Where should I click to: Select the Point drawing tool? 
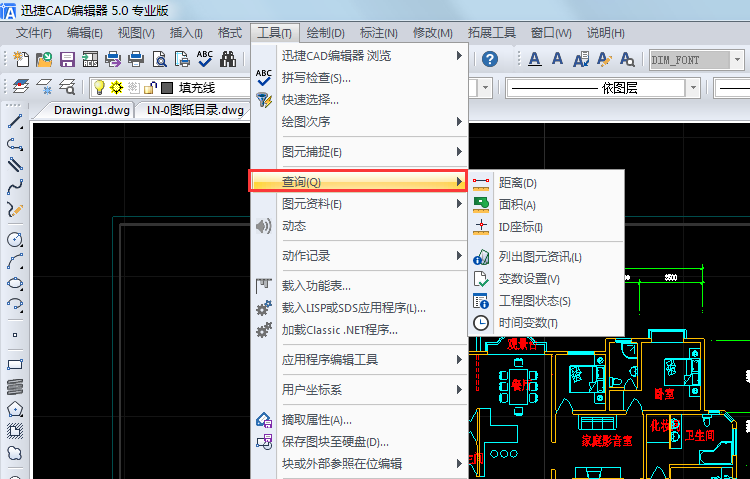click(x=15, y=335)
